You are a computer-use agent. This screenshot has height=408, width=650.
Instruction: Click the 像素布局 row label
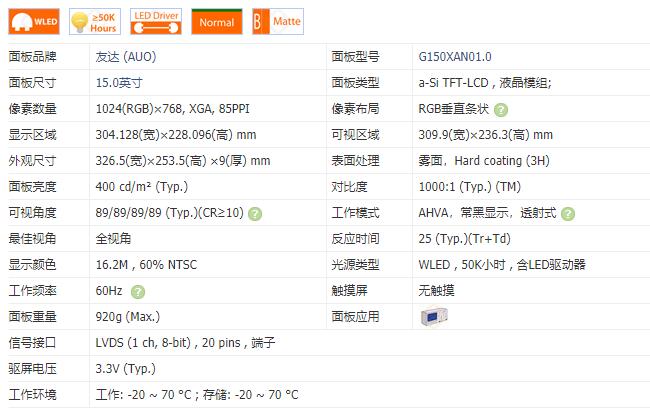355,109
